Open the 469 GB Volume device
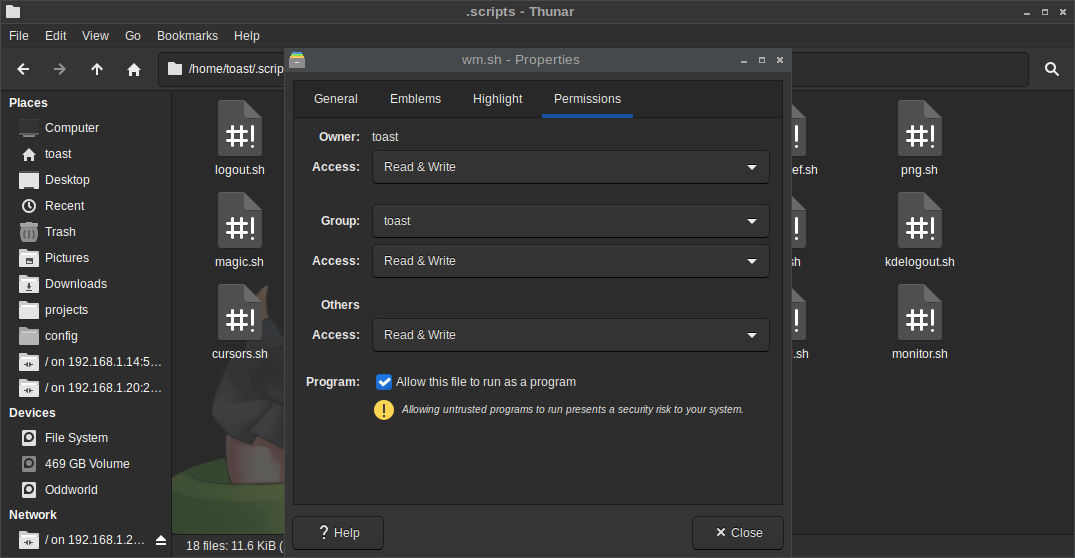This screenshot has height=558, width=1075. pos(86,464)
